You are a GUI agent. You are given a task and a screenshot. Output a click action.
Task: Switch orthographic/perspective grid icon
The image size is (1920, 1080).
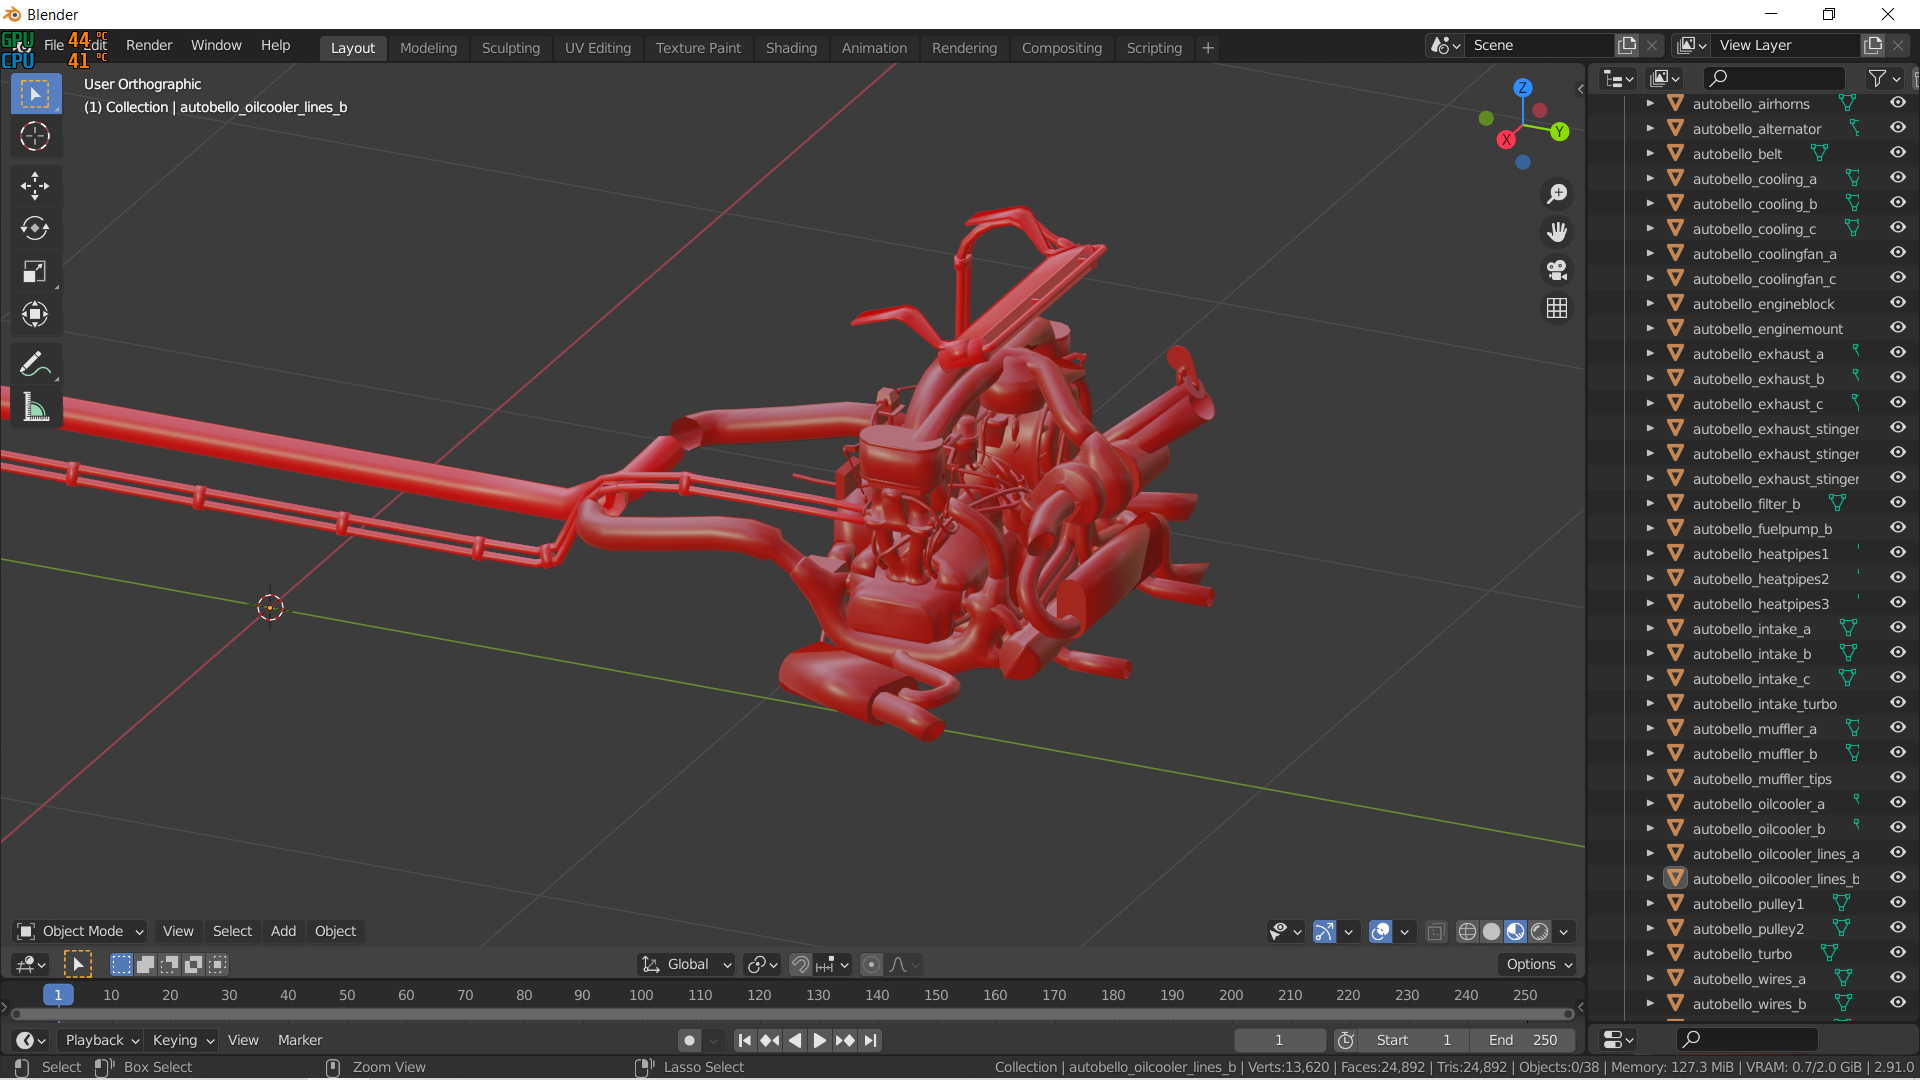coord(1557,308)
